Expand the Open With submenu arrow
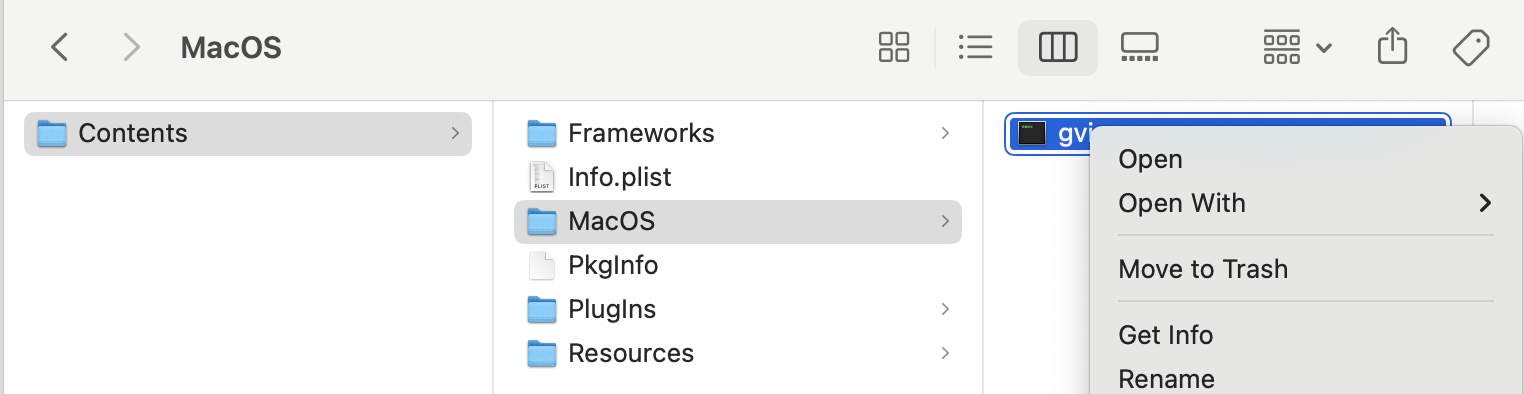 (1484, 203)
